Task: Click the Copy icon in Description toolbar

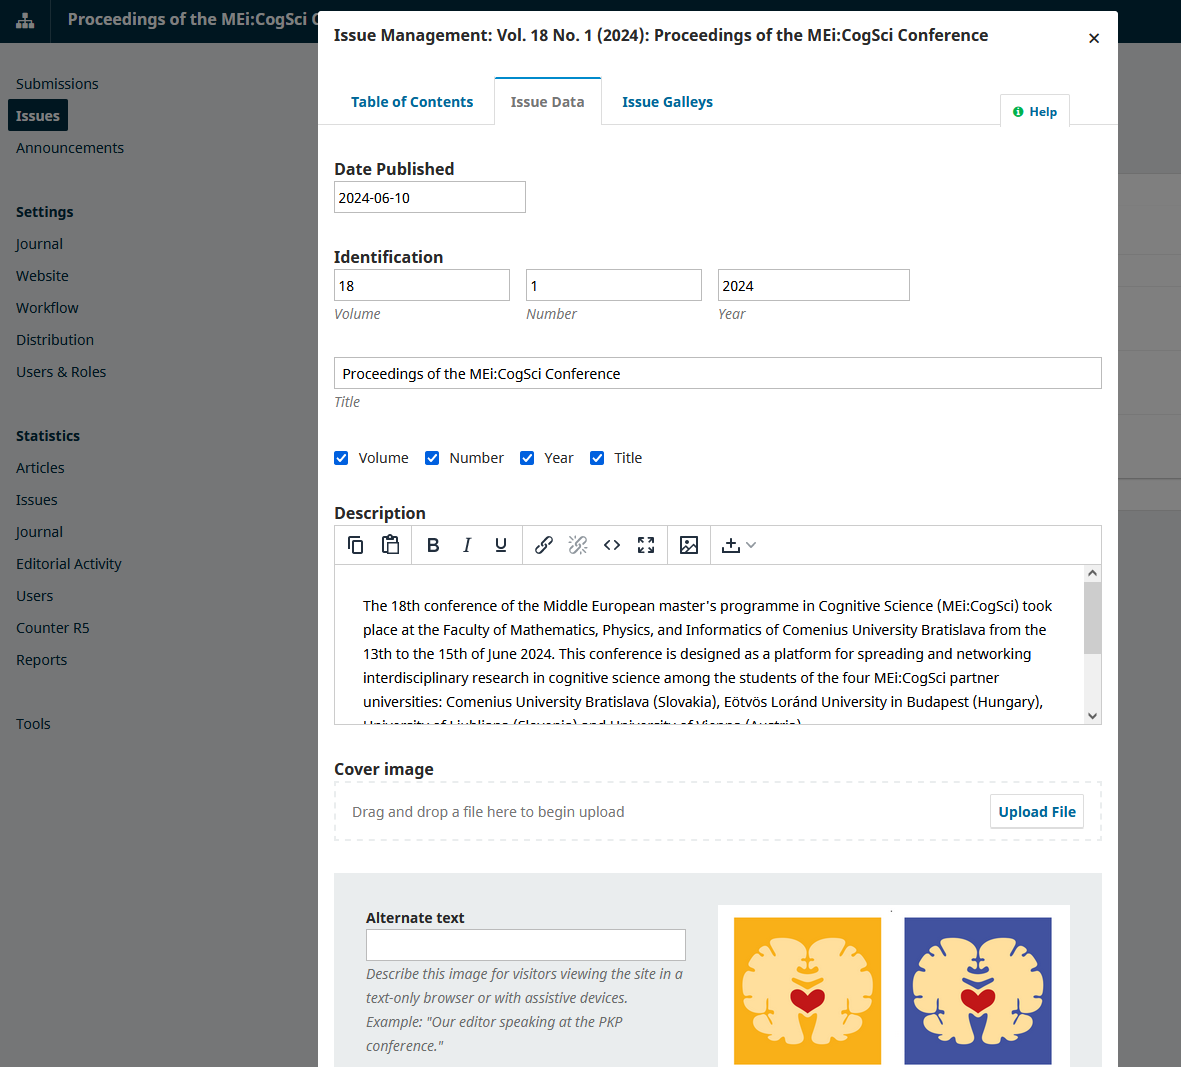Action: point(356,545)
